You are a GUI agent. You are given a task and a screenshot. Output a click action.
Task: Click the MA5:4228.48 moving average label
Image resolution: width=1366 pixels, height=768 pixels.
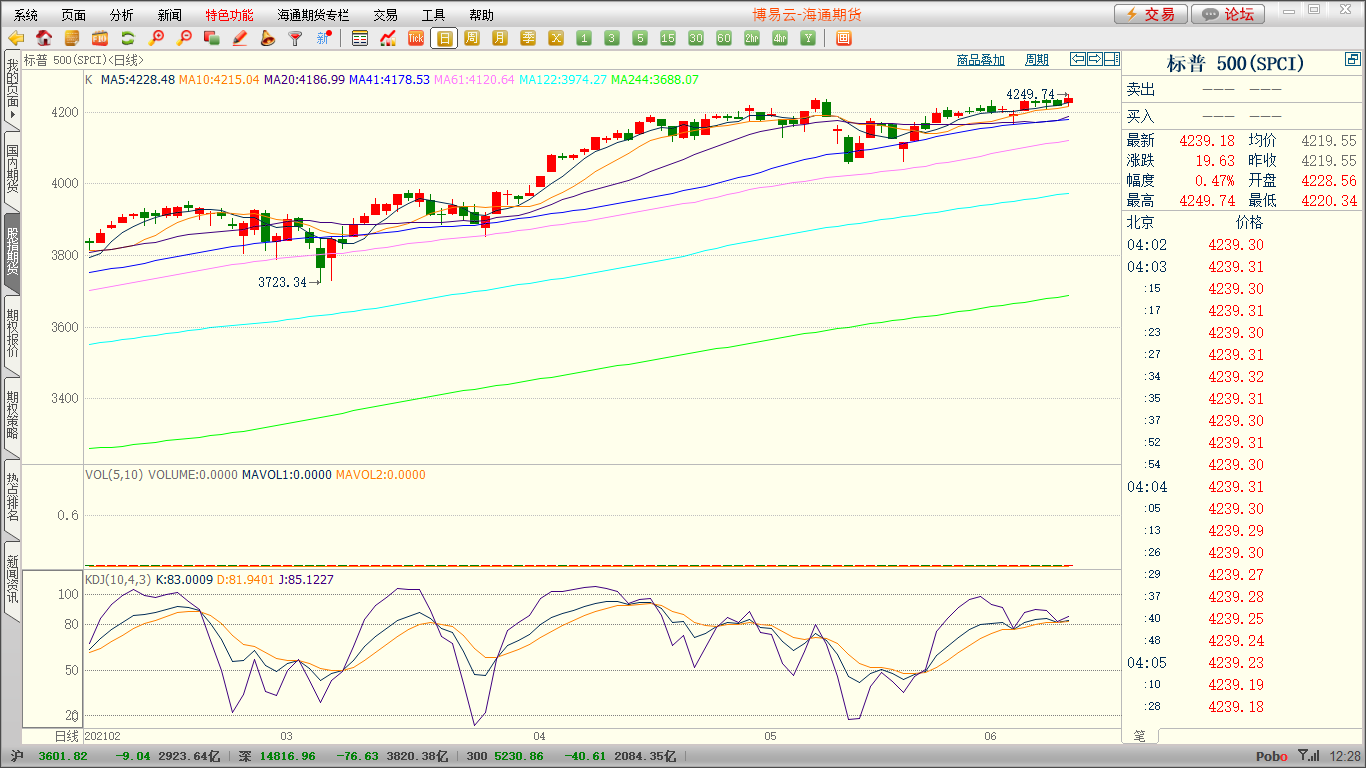click(x=137, y=79)
